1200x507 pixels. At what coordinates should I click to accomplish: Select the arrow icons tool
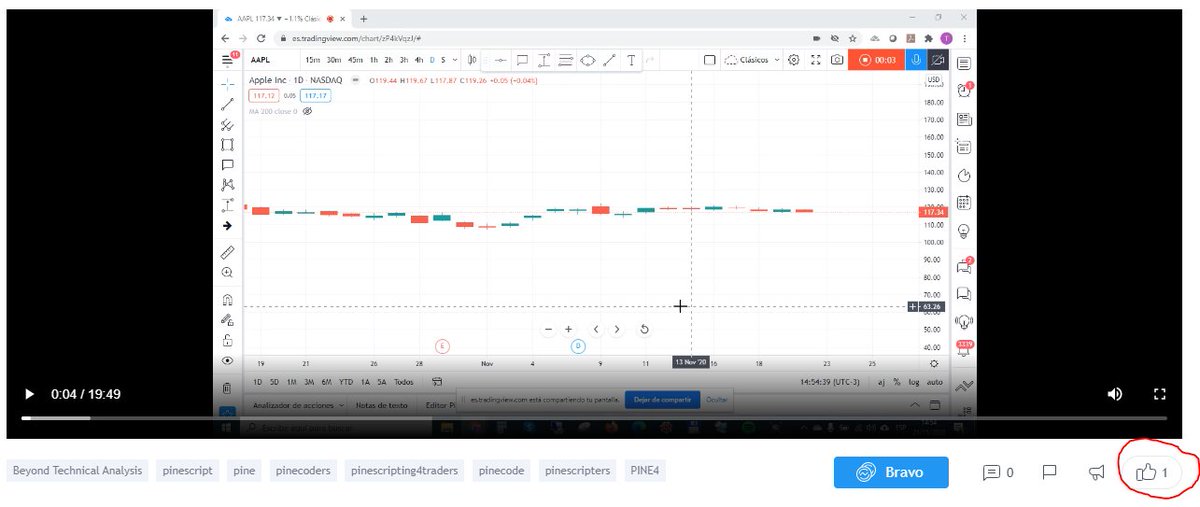coord(228,226)
